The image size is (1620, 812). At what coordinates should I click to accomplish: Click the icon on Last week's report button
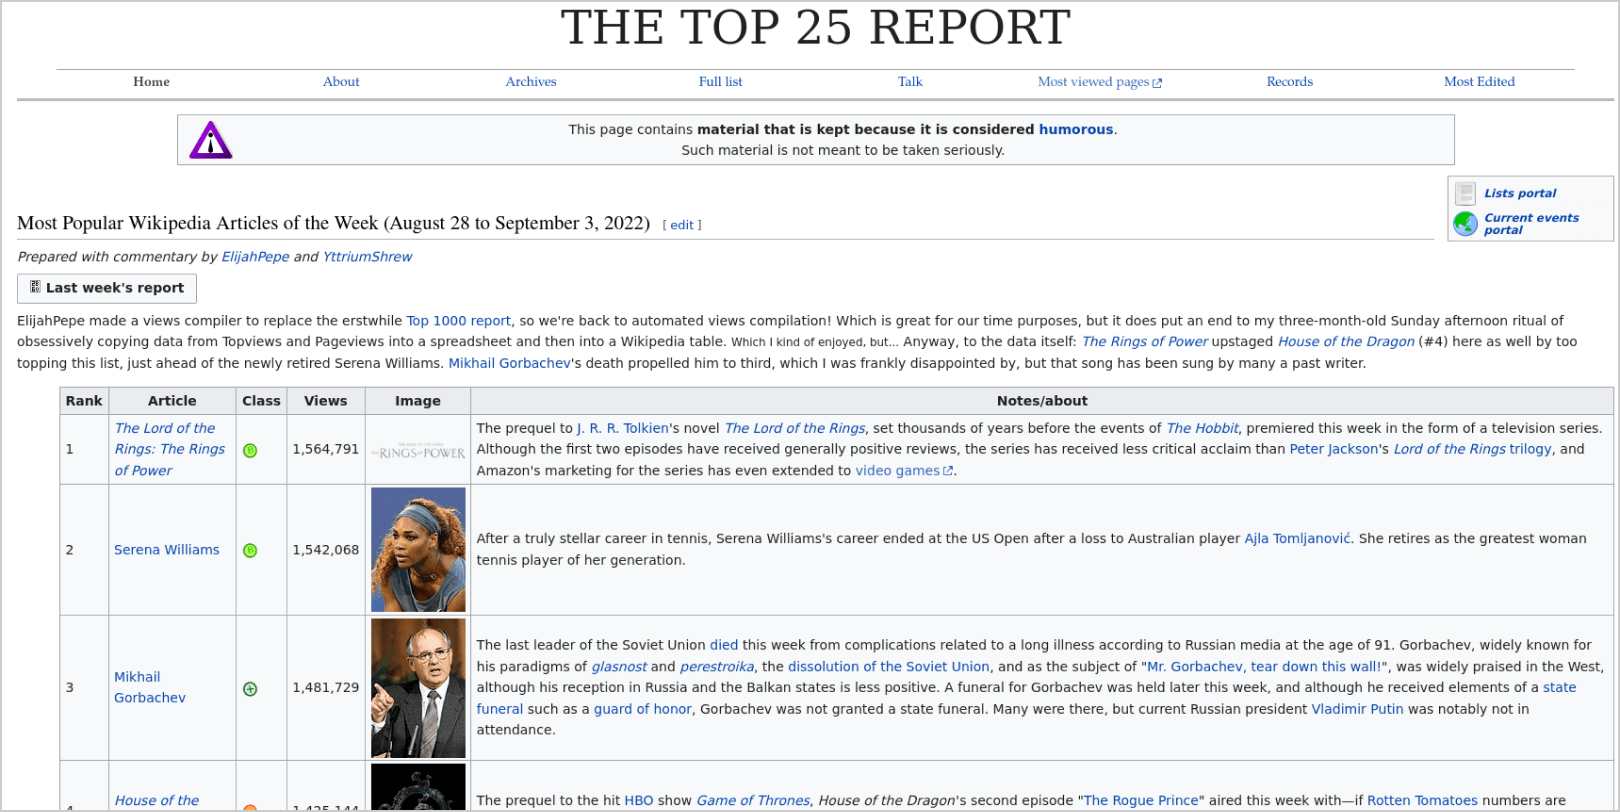(x=35, y=287)
